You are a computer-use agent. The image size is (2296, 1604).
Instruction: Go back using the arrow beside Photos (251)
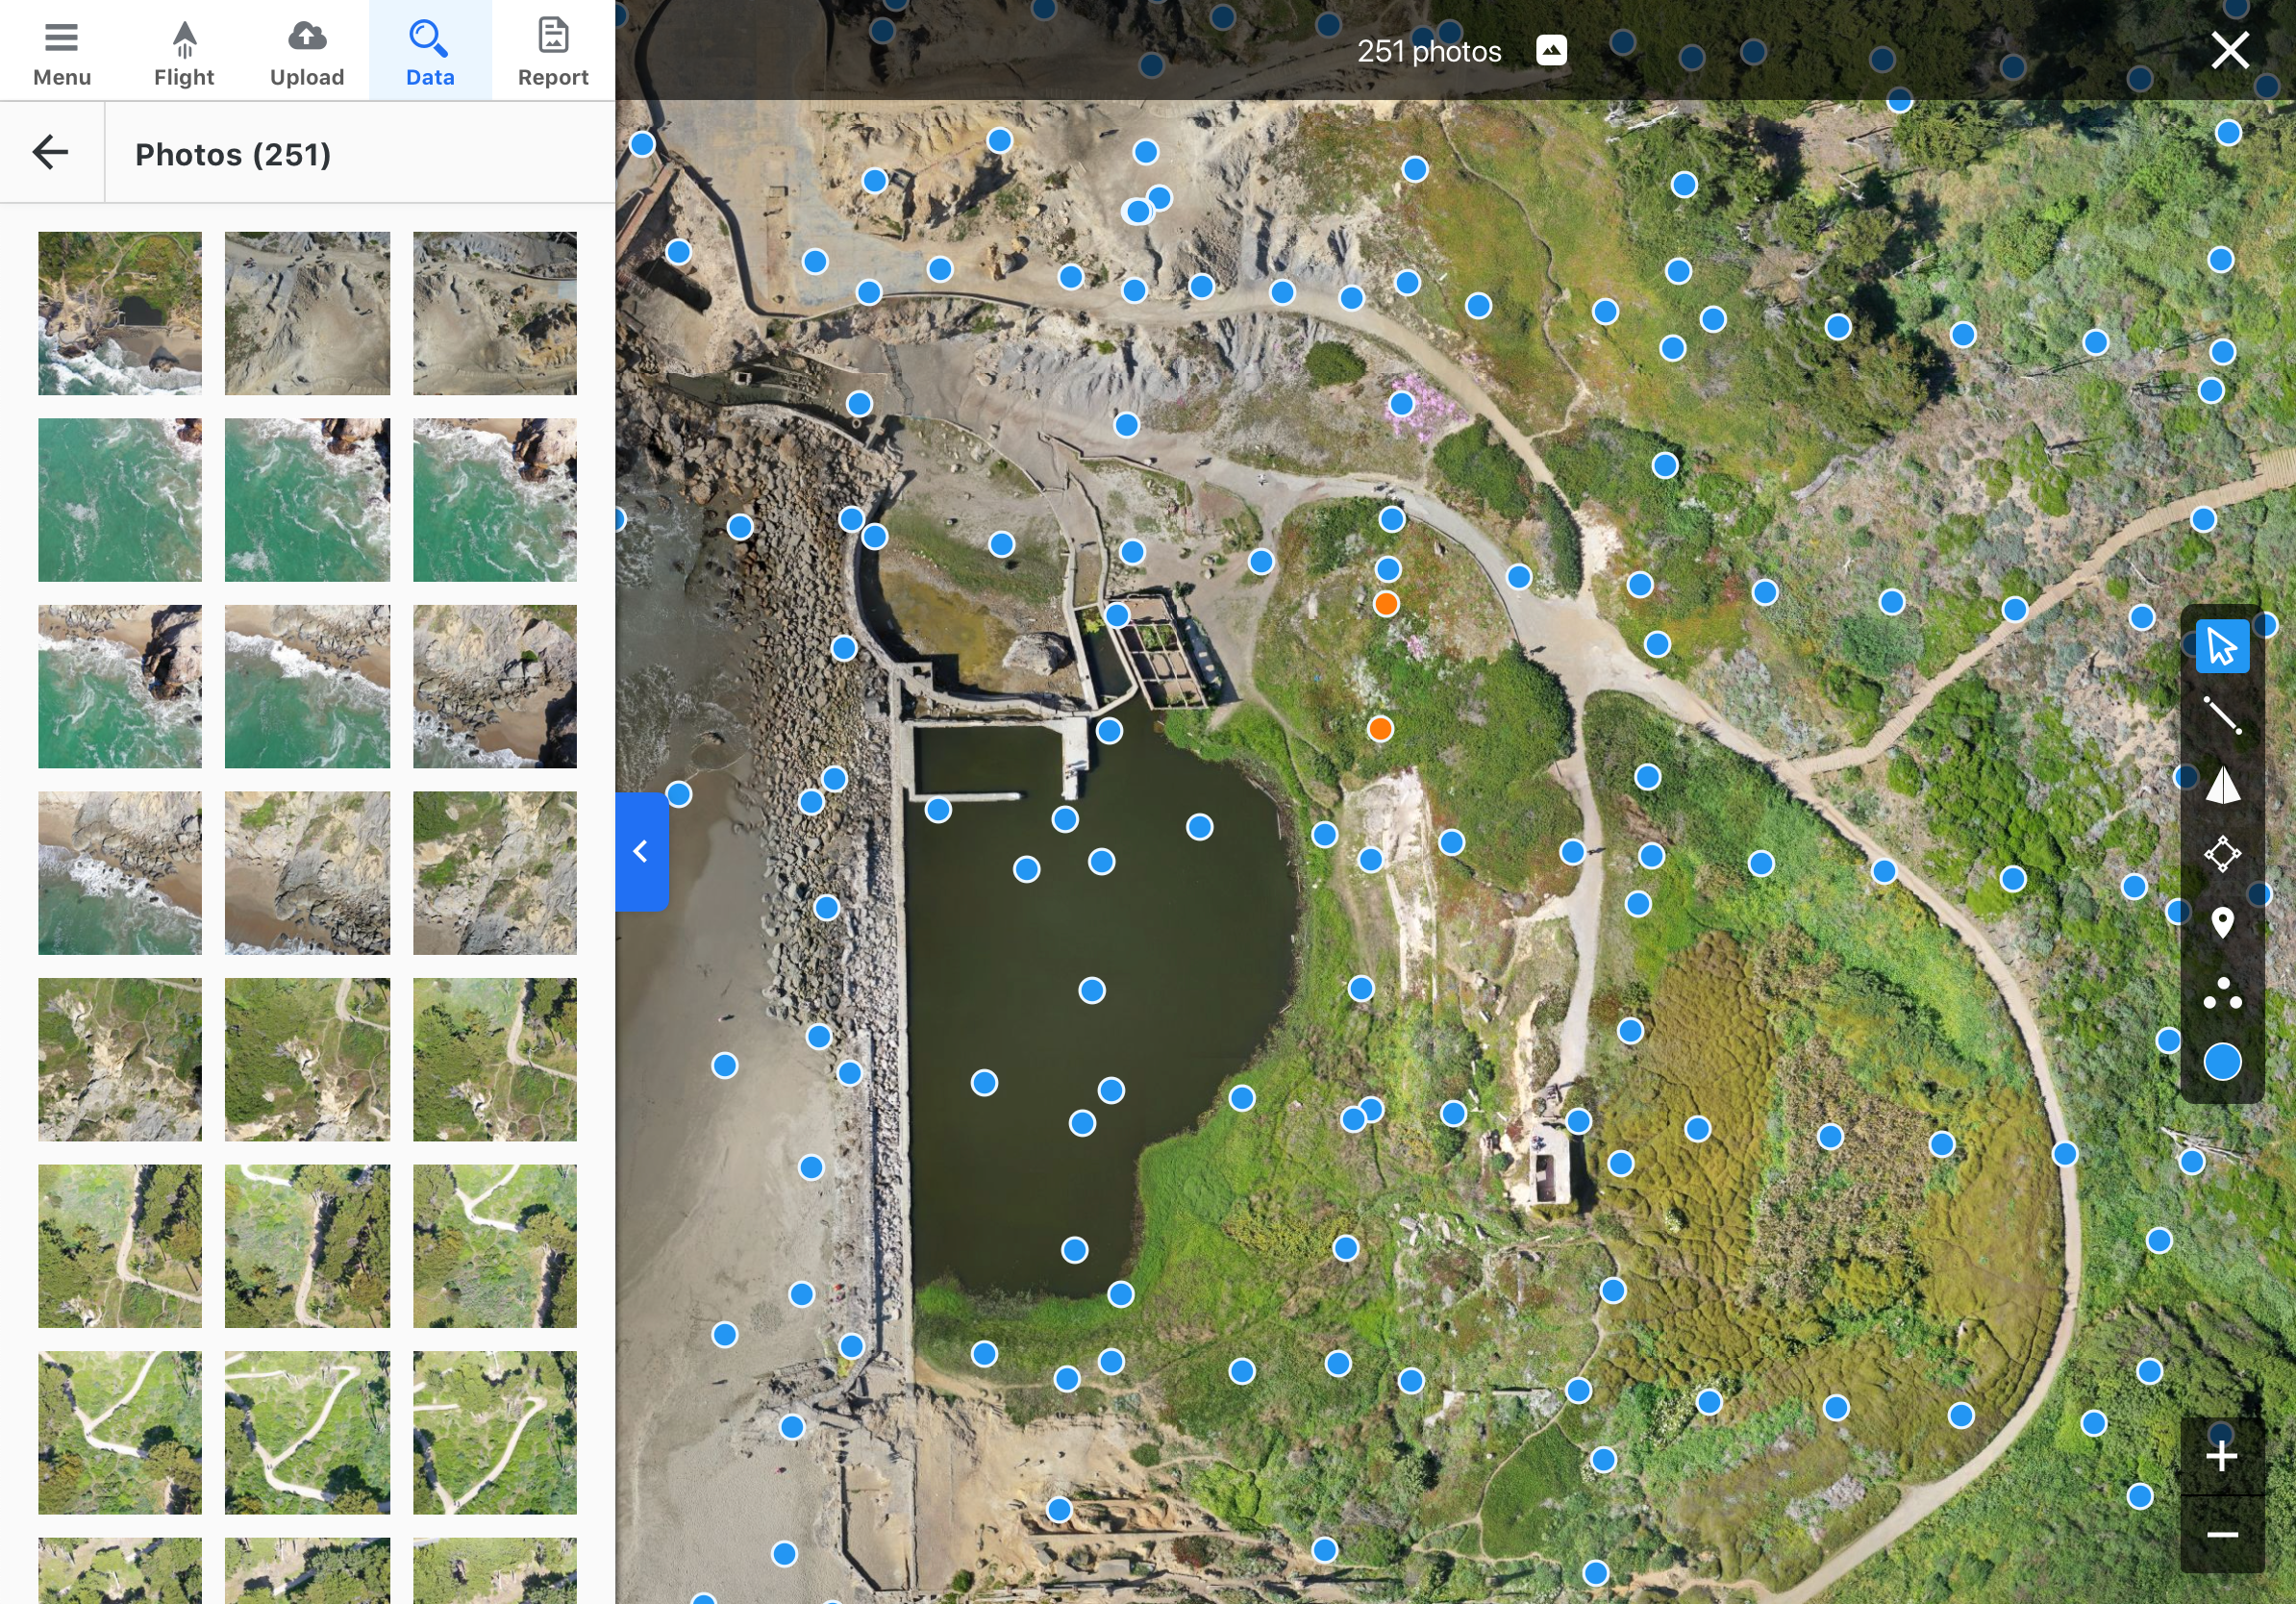(51, 153)
